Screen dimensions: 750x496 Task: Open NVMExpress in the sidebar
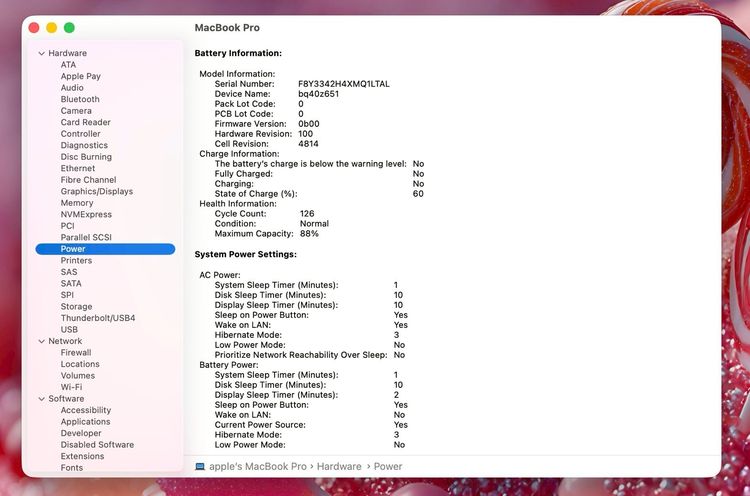pos(86,214)
